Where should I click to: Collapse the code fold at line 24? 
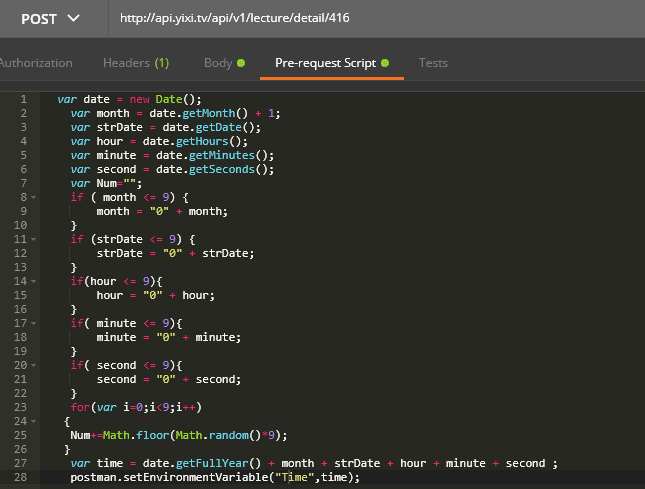coord(34,422)
